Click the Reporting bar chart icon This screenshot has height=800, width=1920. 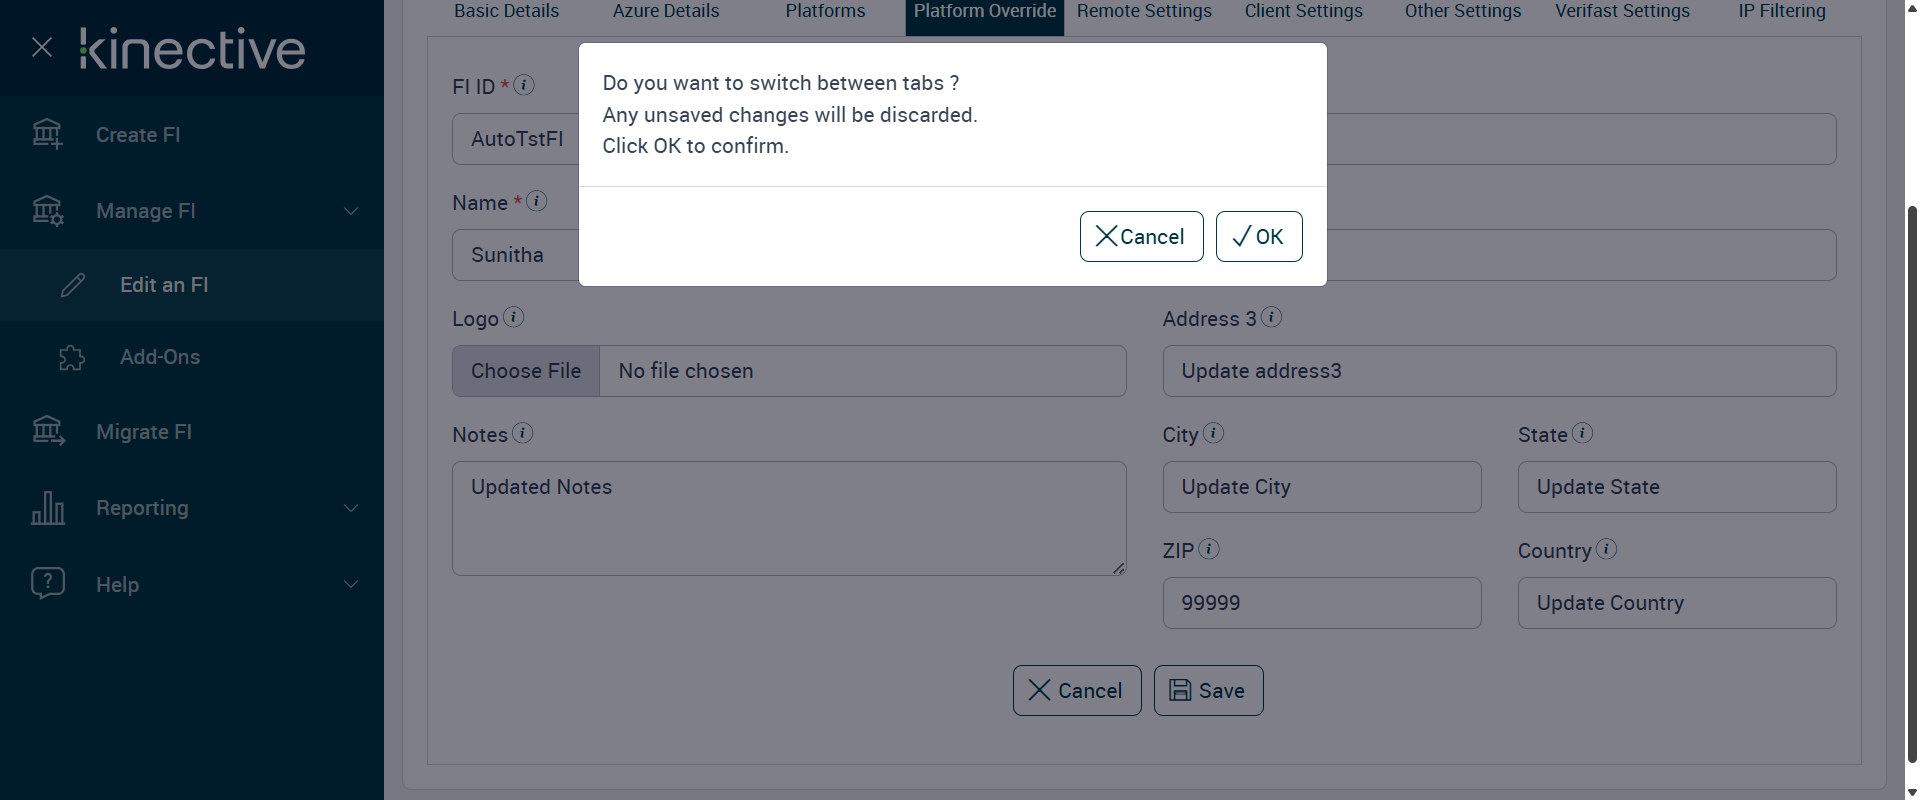click(x=47, y=508)
